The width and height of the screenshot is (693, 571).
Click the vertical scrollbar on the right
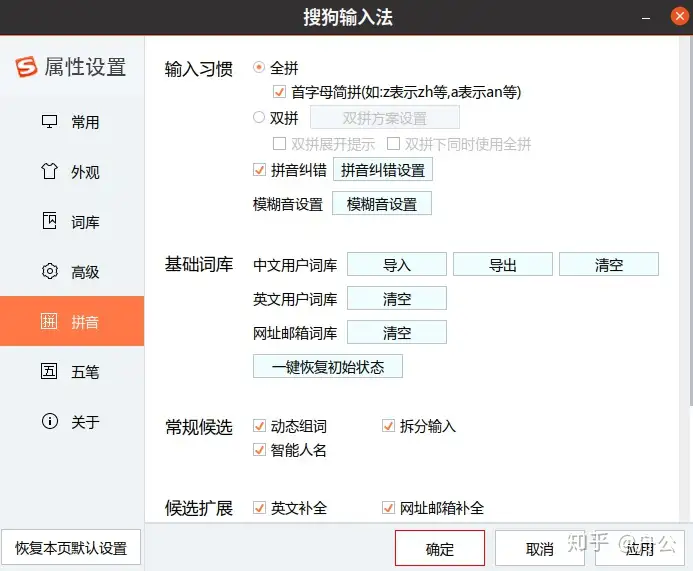[690, 221]
